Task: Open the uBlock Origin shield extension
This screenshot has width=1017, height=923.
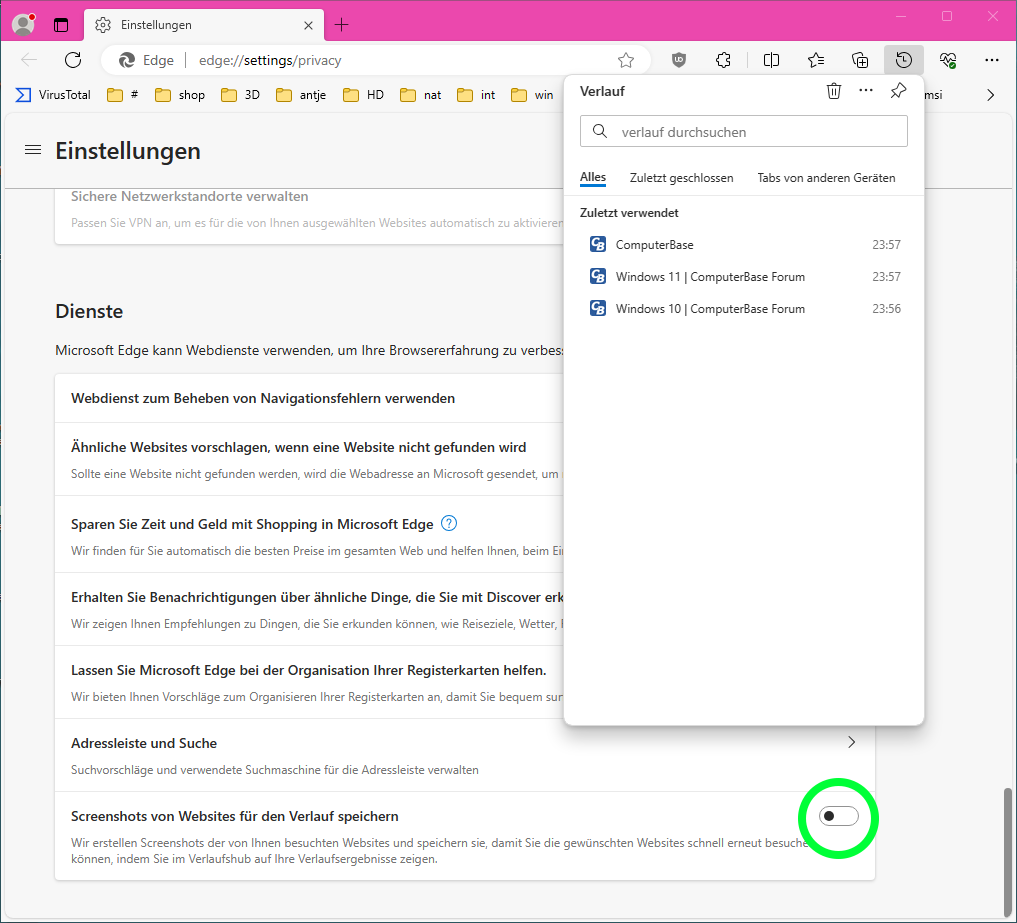Action: [x=678, y=60]
